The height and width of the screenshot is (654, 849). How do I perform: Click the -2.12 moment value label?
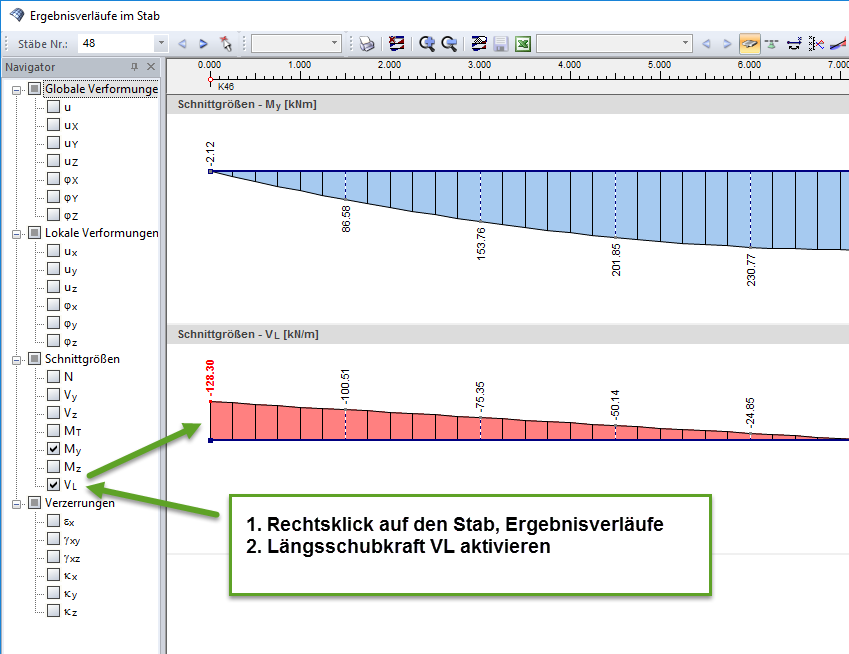pos(210,153)
